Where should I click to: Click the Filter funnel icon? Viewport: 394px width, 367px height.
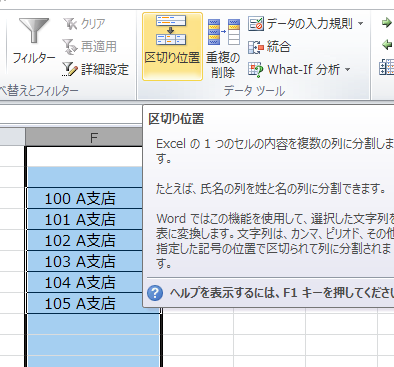click(x=34, y=31)
